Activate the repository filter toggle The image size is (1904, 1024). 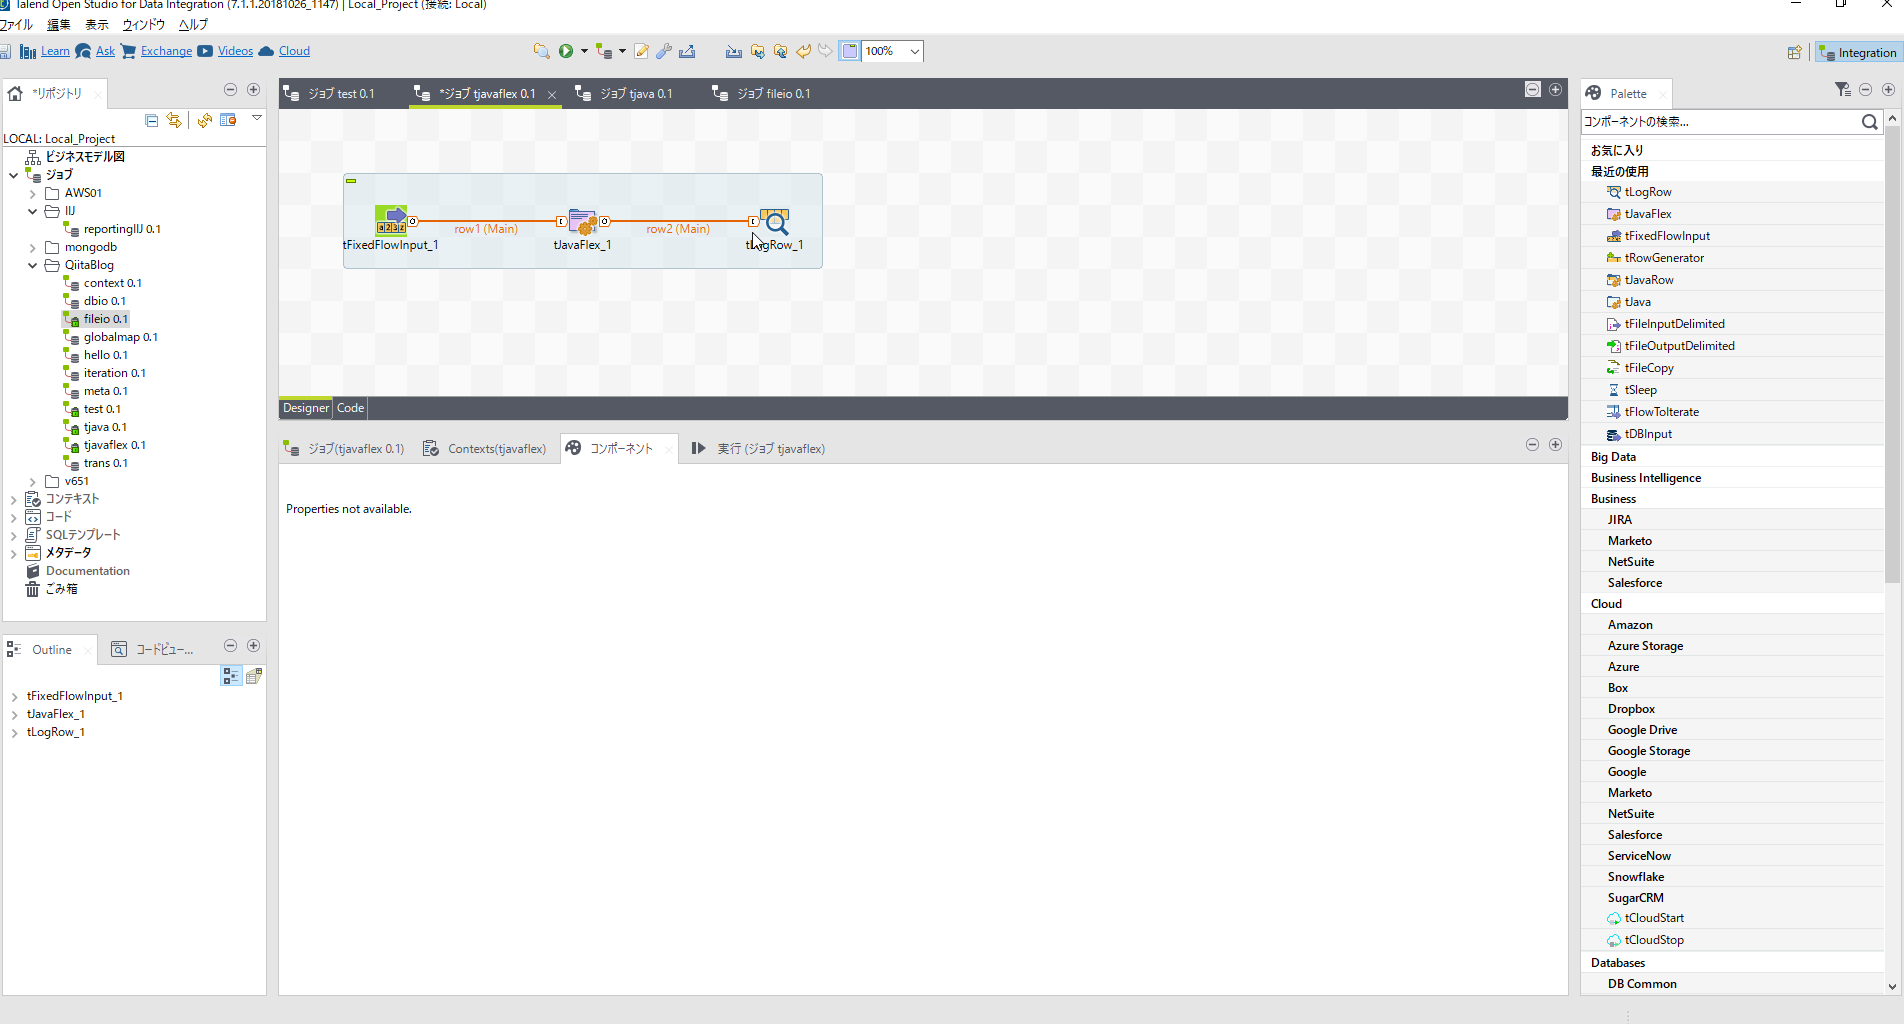coord(228,120)
